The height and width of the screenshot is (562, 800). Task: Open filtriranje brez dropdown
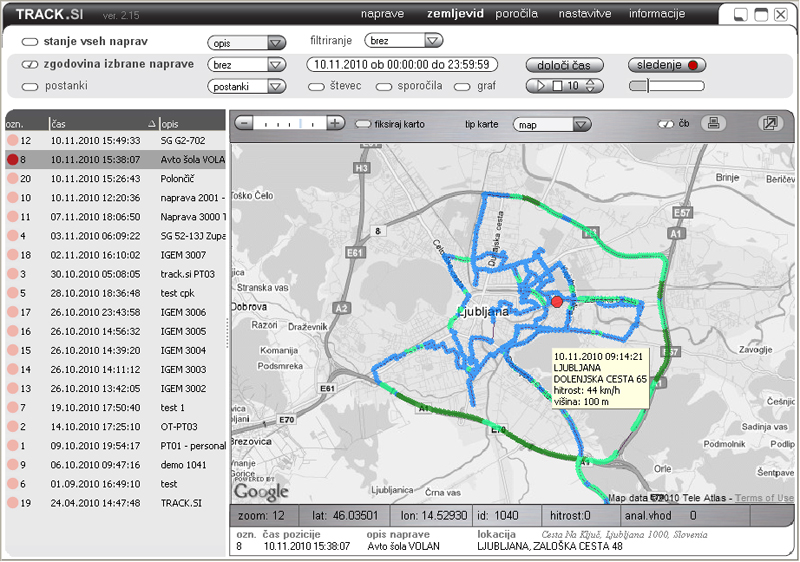point(404,40)
